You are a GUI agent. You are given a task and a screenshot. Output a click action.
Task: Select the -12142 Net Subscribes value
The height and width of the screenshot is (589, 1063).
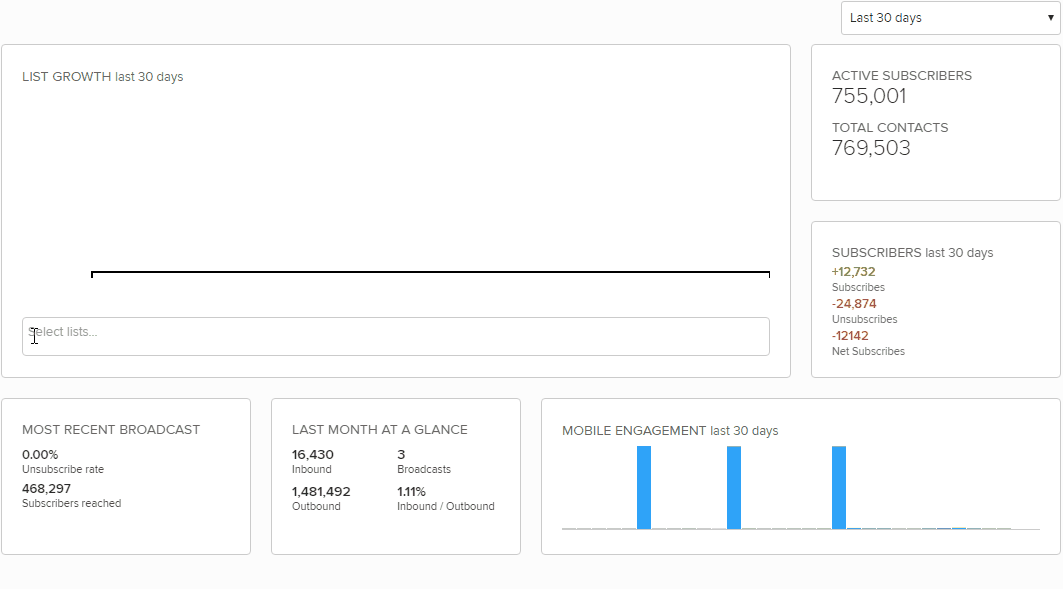tap(850, 335)
